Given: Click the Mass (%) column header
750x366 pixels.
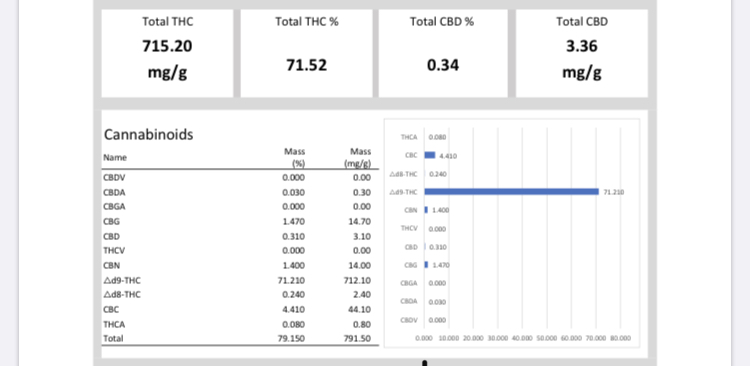Looking at the screenshot, I should [295, 157].
